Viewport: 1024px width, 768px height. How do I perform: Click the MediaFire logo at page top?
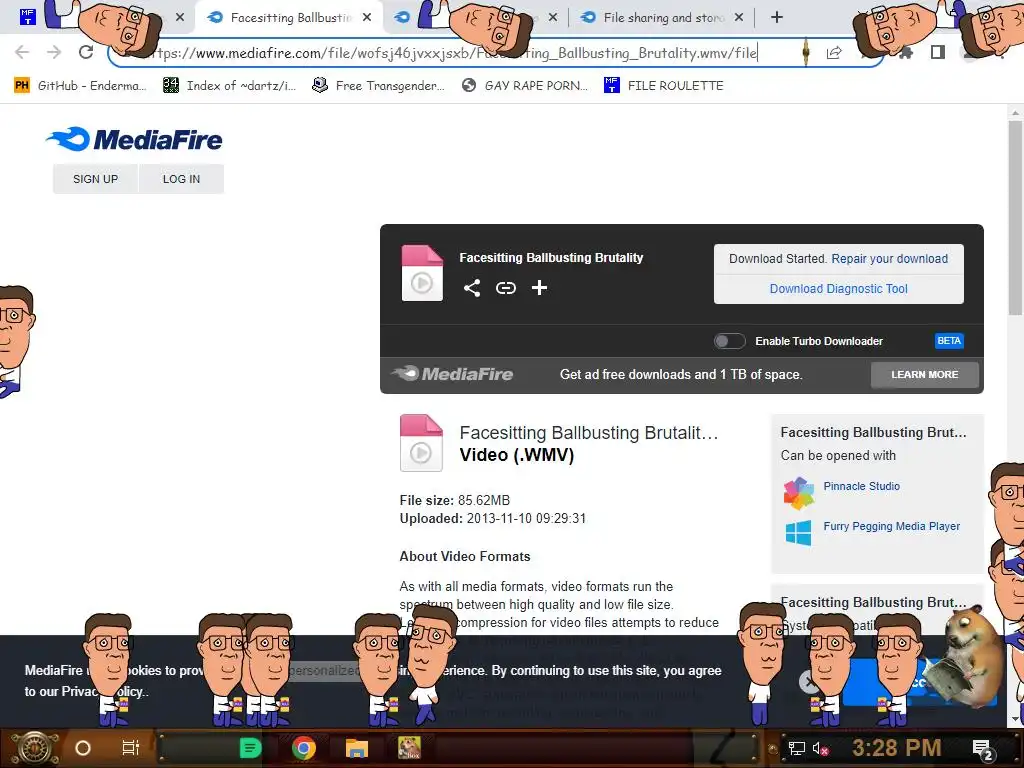[134, 139]
